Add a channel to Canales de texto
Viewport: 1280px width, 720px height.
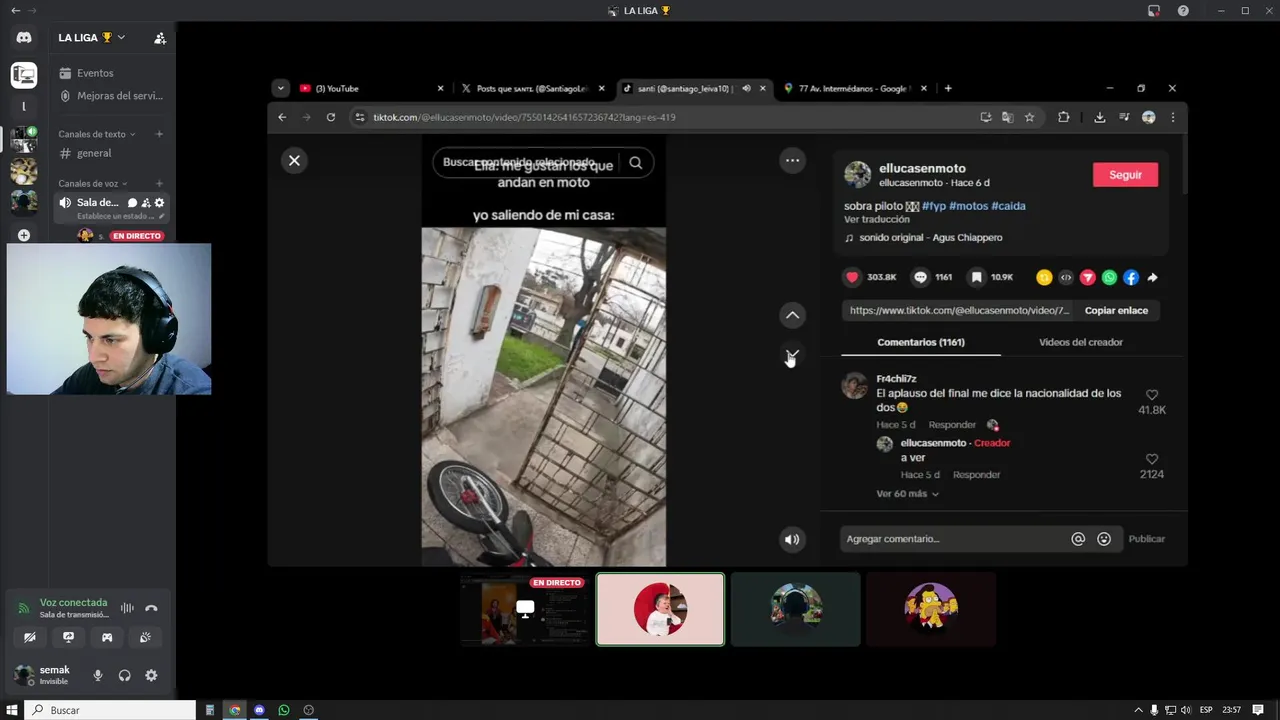point(159,134)
